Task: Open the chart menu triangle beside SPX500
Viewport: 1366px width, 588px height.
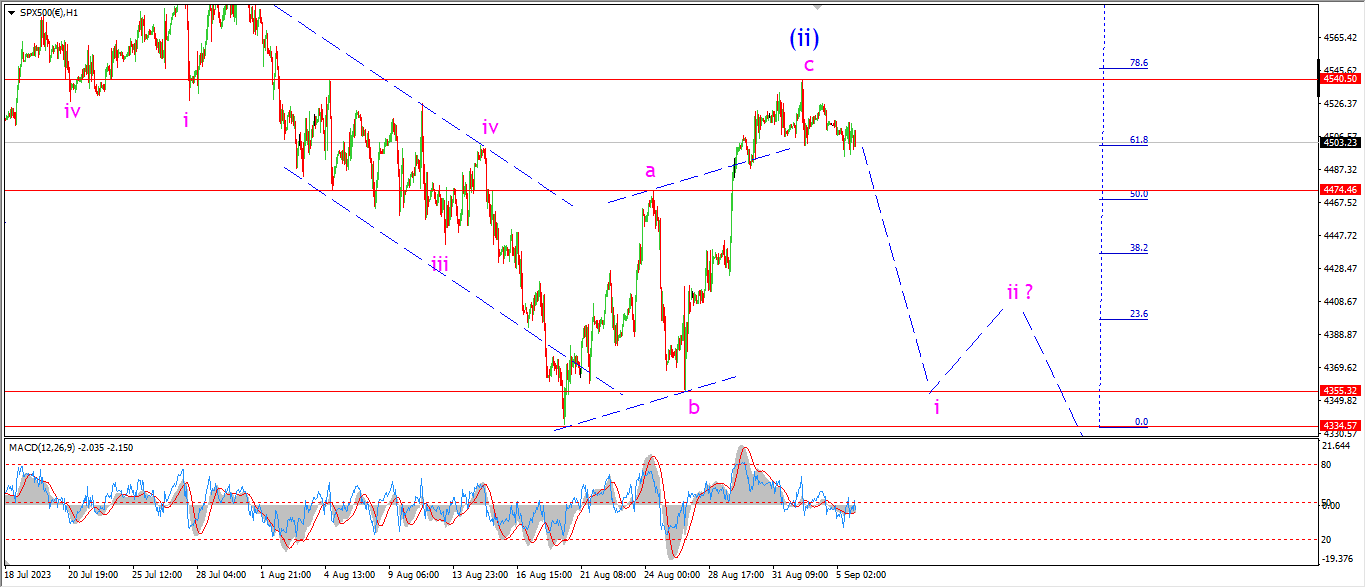Action: click(11, 12)
